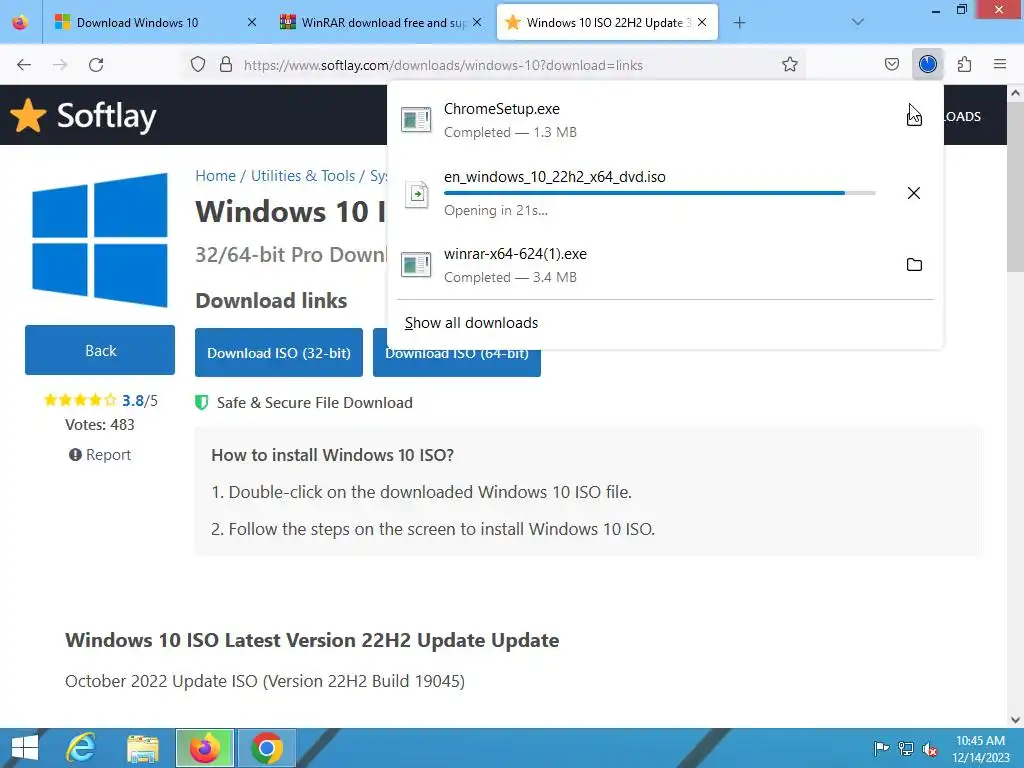
Task: Select Firefox in the taskbar
Action: [204, 748]
